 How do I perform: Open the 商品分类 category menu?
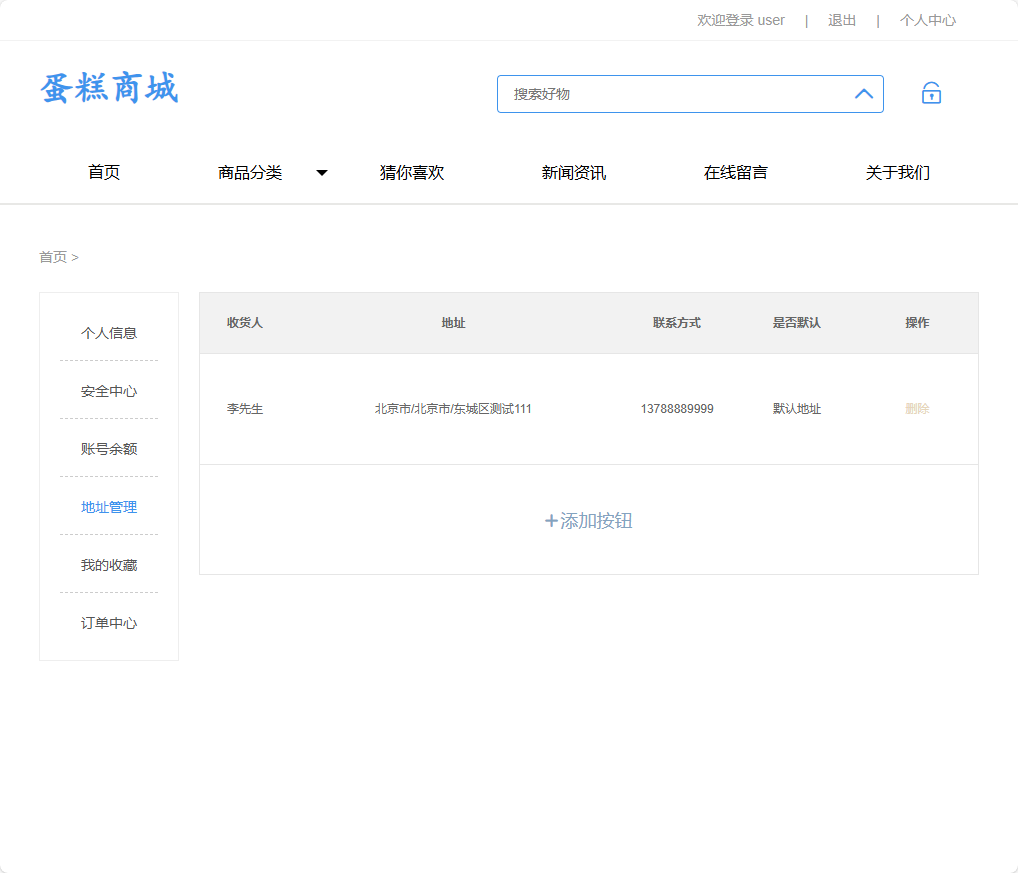pyautogui.click(x=247, y=172)
